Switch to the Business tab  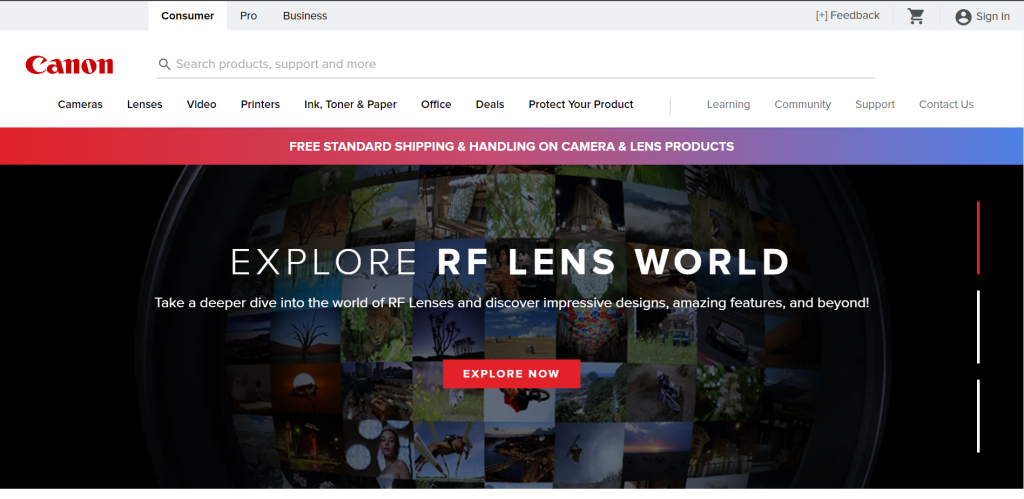point(305,16)
